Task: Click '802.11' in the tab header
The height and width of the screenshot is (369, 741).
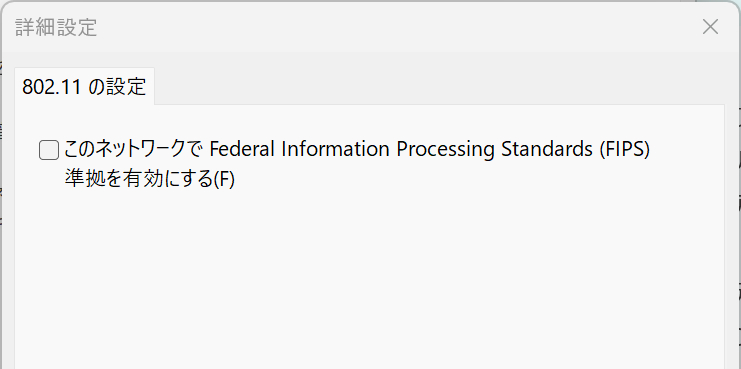Action: pos(52,87)
